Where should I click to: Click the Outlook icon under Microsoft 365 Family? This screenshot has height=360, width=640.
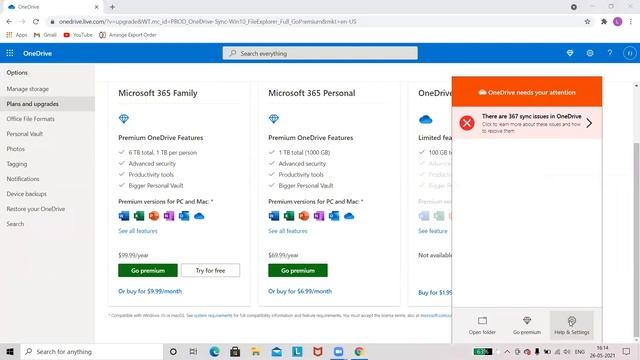(x=184, y=216)
